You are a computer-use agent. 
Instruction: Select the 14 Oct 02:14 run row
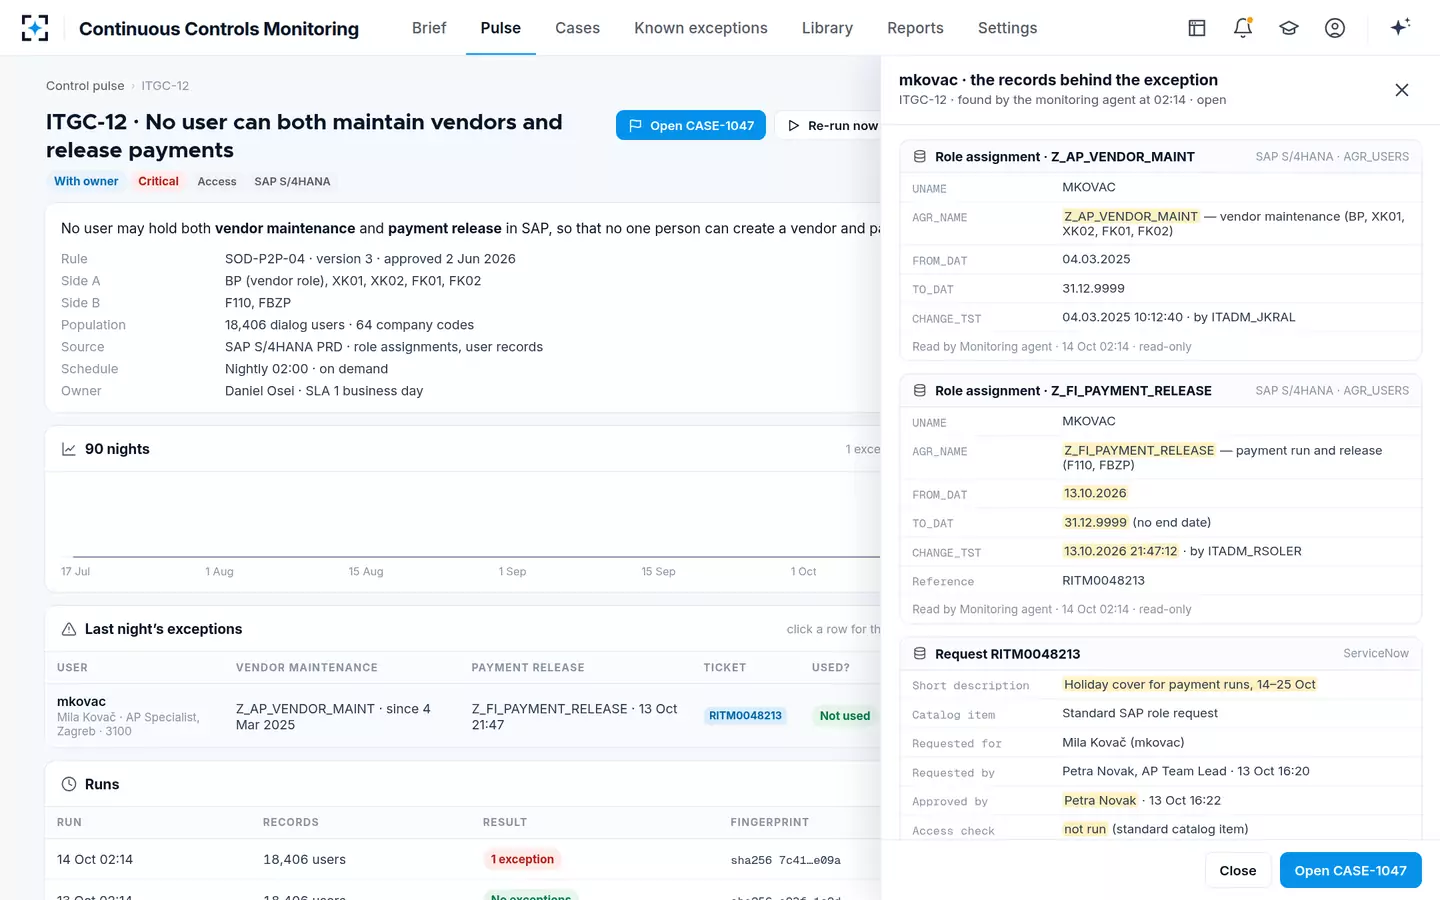463,859
